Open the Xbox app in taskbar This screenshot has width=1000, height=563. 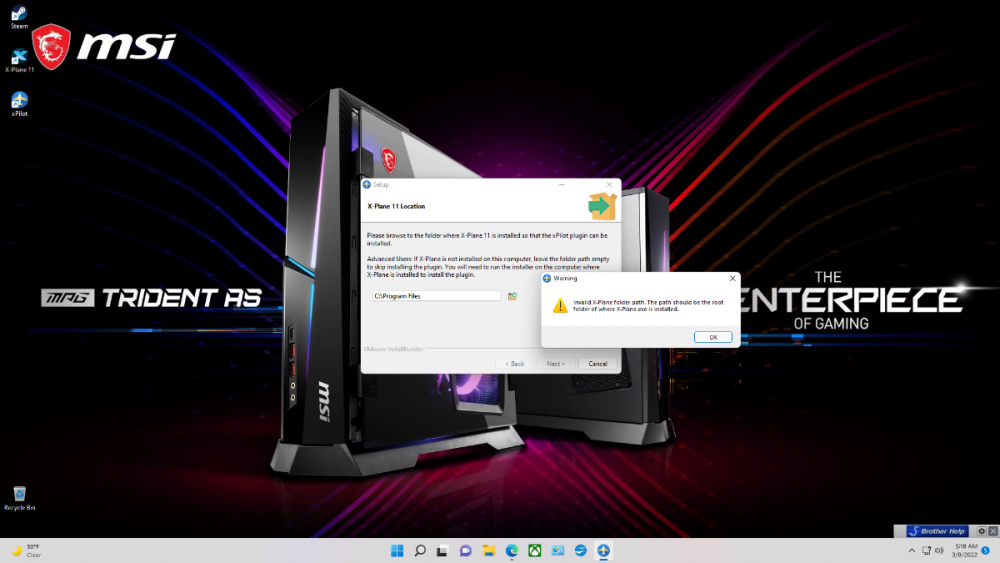[534, 551]
